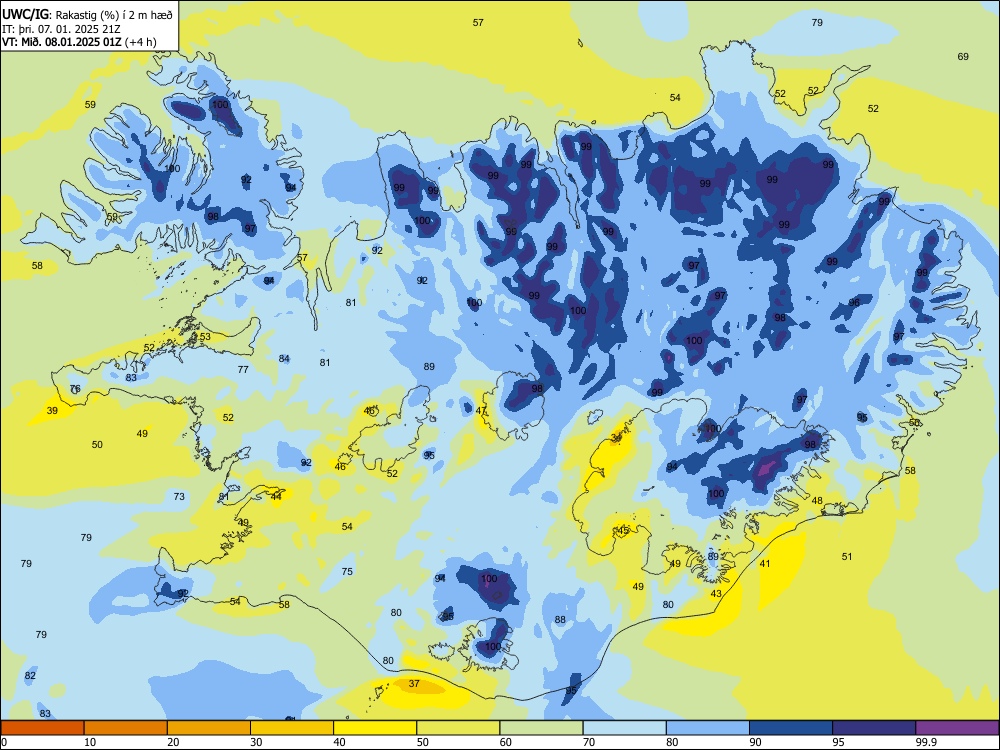Click the title text 'Rakastig (%) í 2 m hæð'
The width and height of the screenshot is (1000, 750).
(x=114, y=15)
